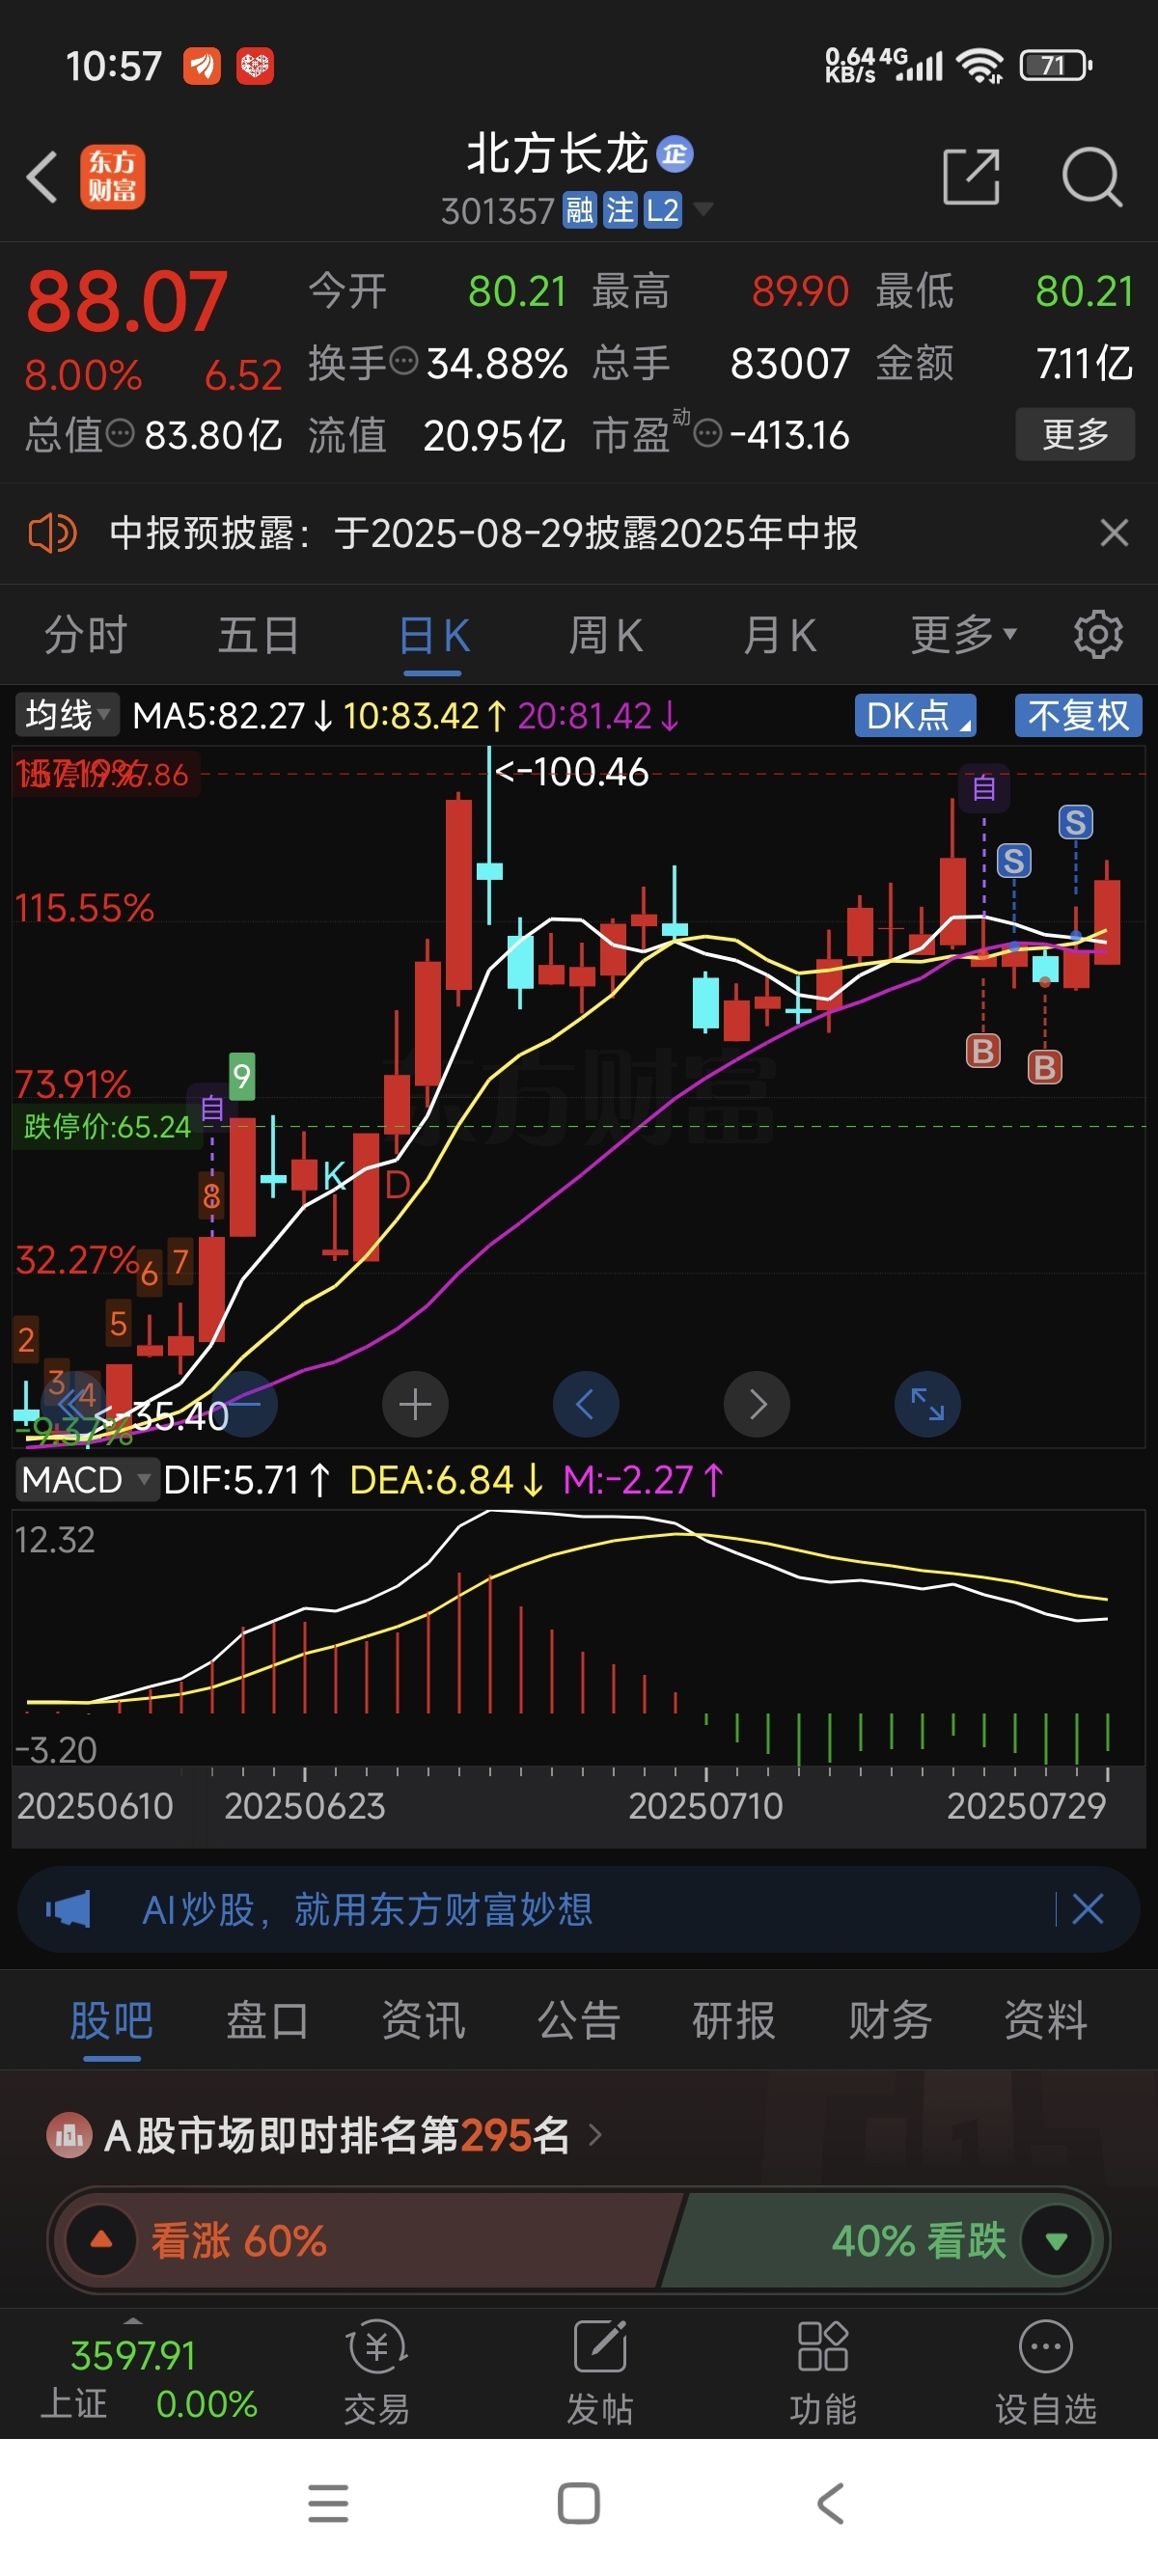
Task: Change the 不复权 adjustment option
Action: (1078, 715)
